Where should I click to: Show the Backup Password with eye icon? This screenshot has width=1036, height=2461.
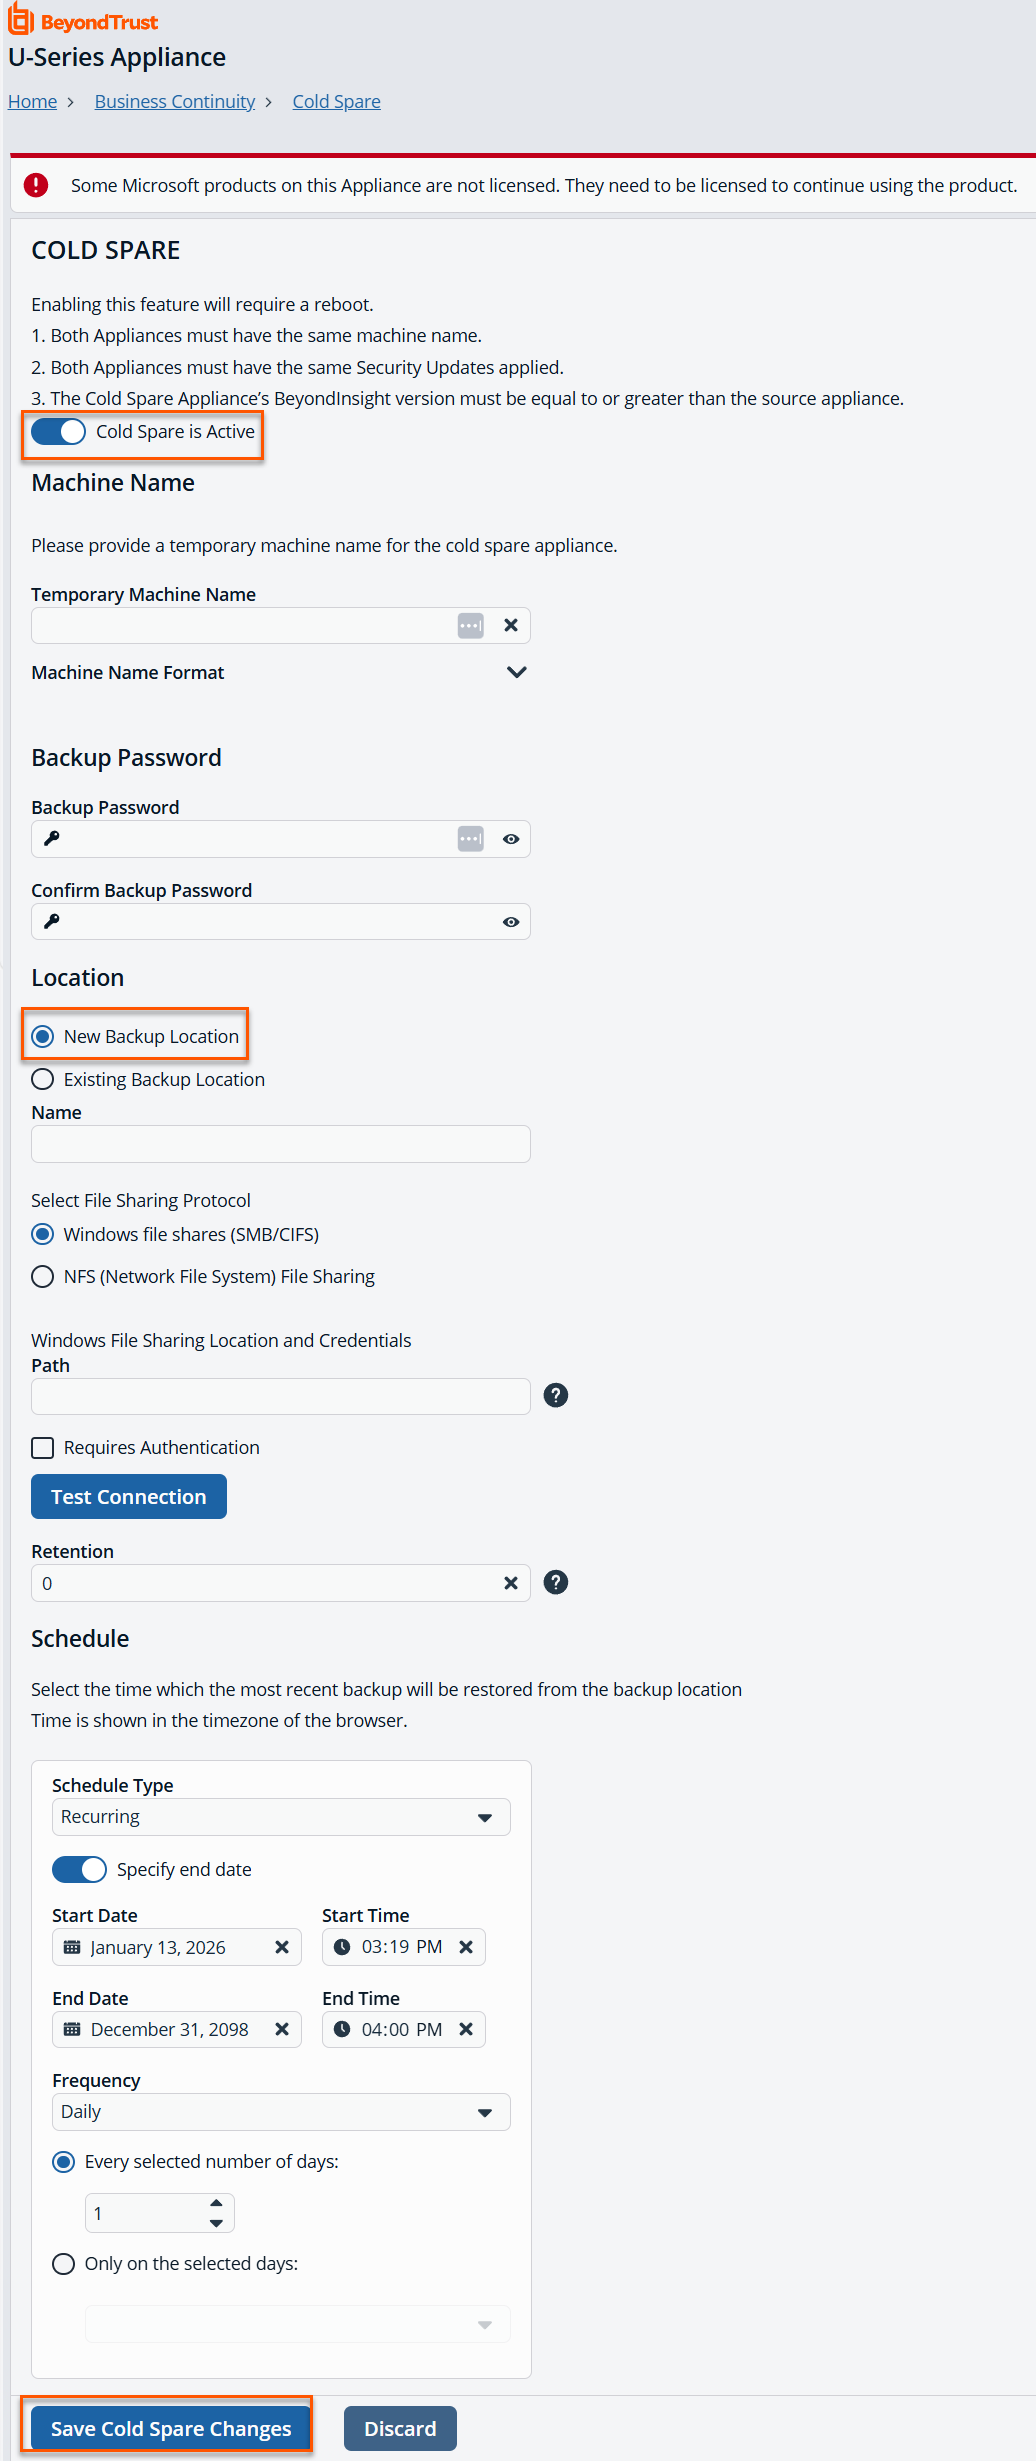511,839
